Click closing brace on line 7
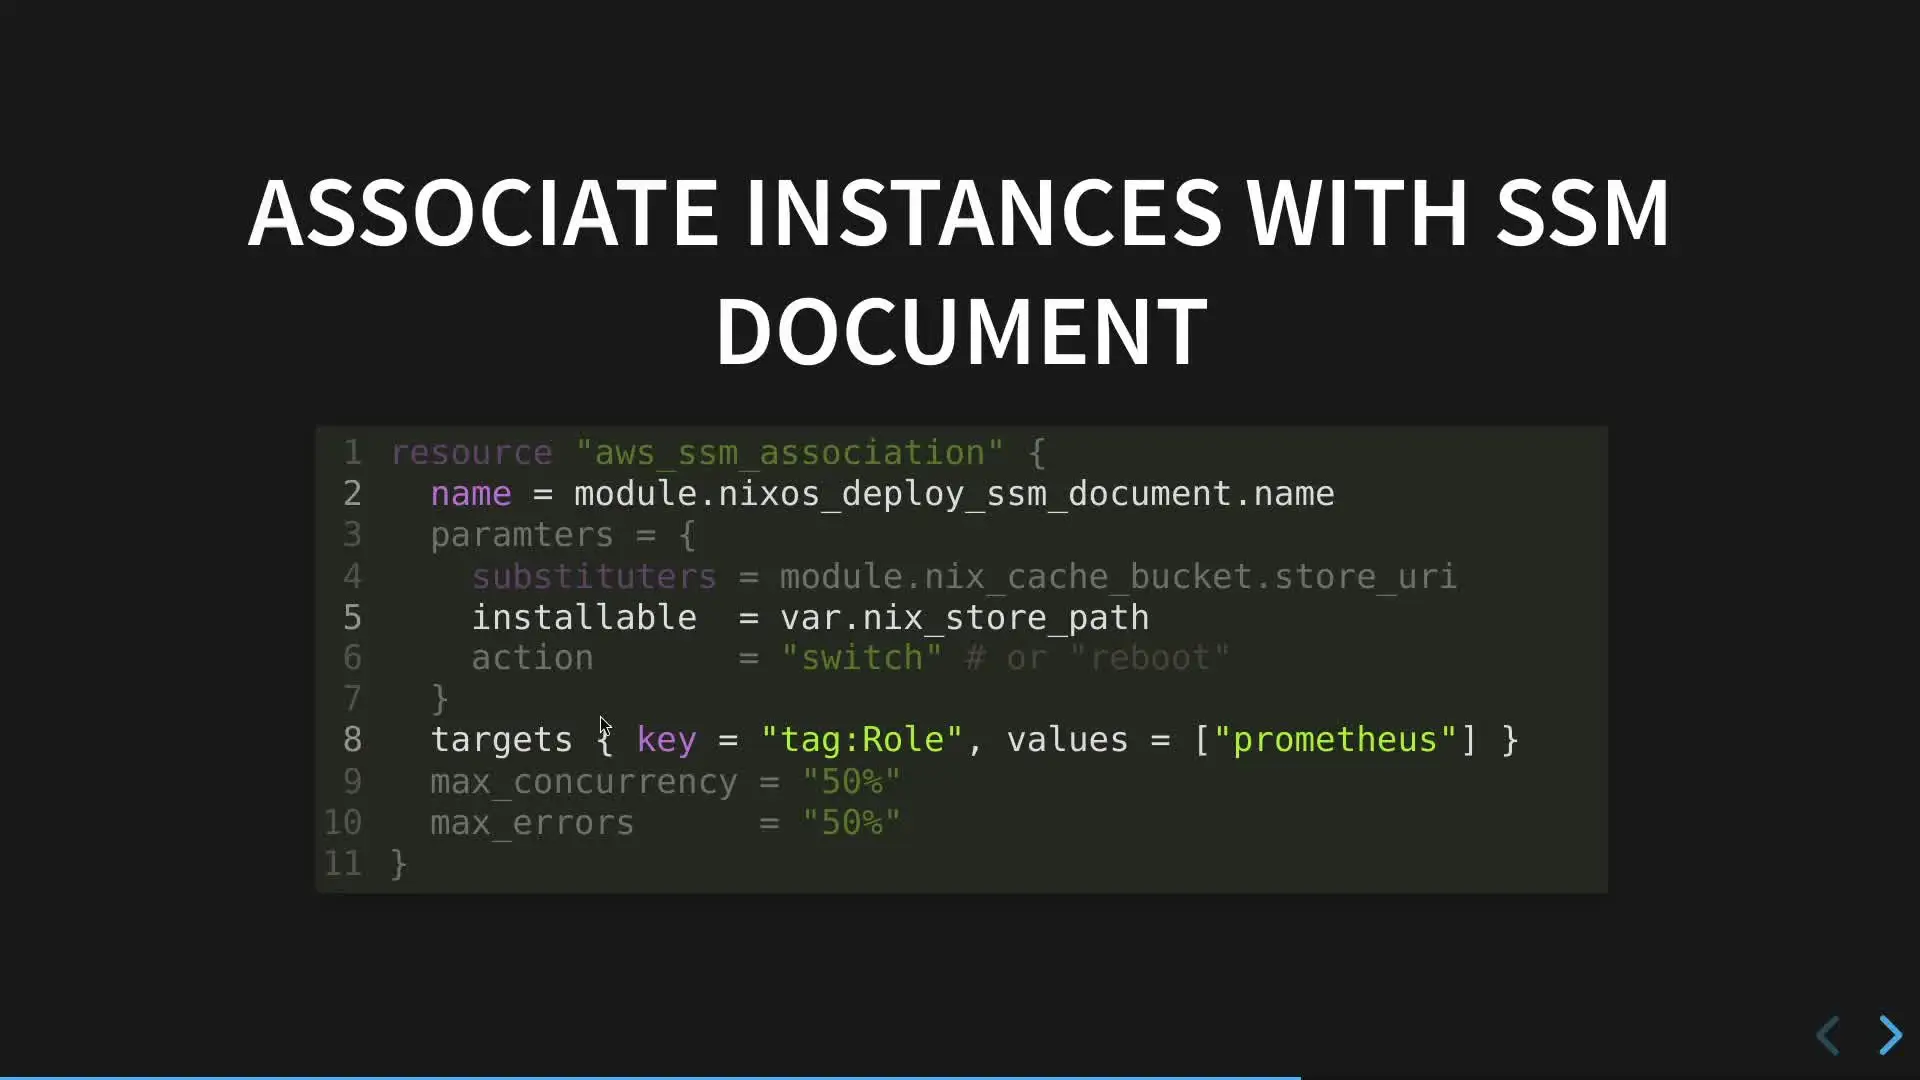The height and width of the screenshot is (1080, 1920). point(440,699)
